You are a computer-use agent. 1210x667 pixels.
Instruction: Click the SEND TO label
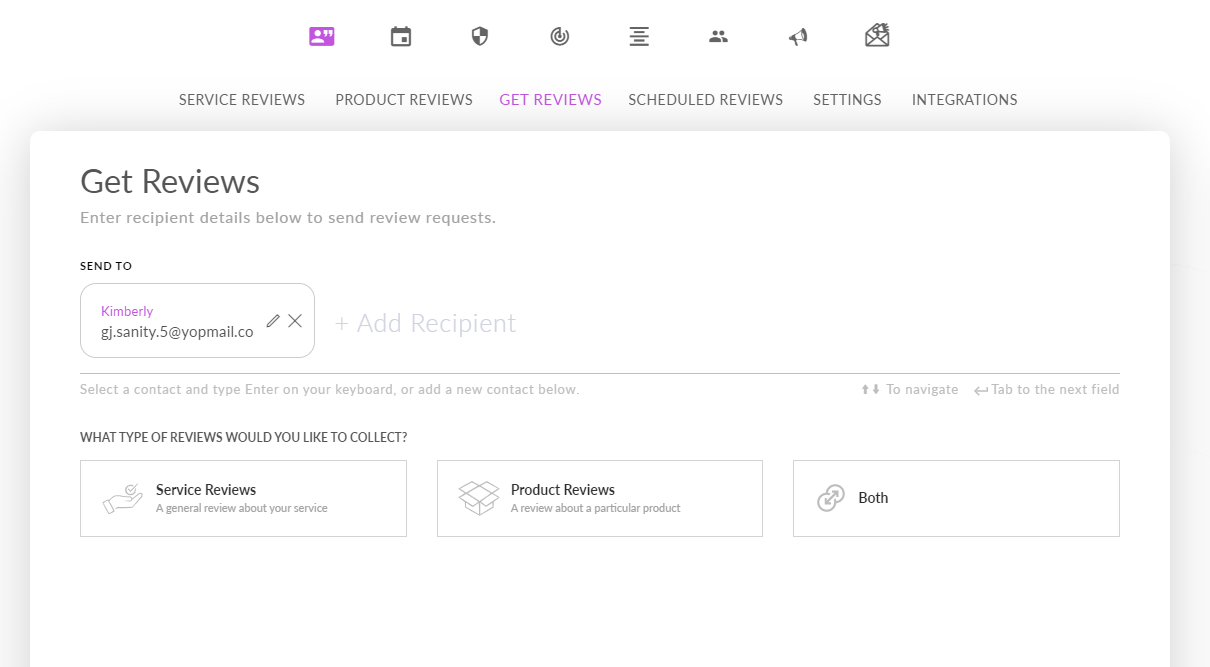point(106,266)
